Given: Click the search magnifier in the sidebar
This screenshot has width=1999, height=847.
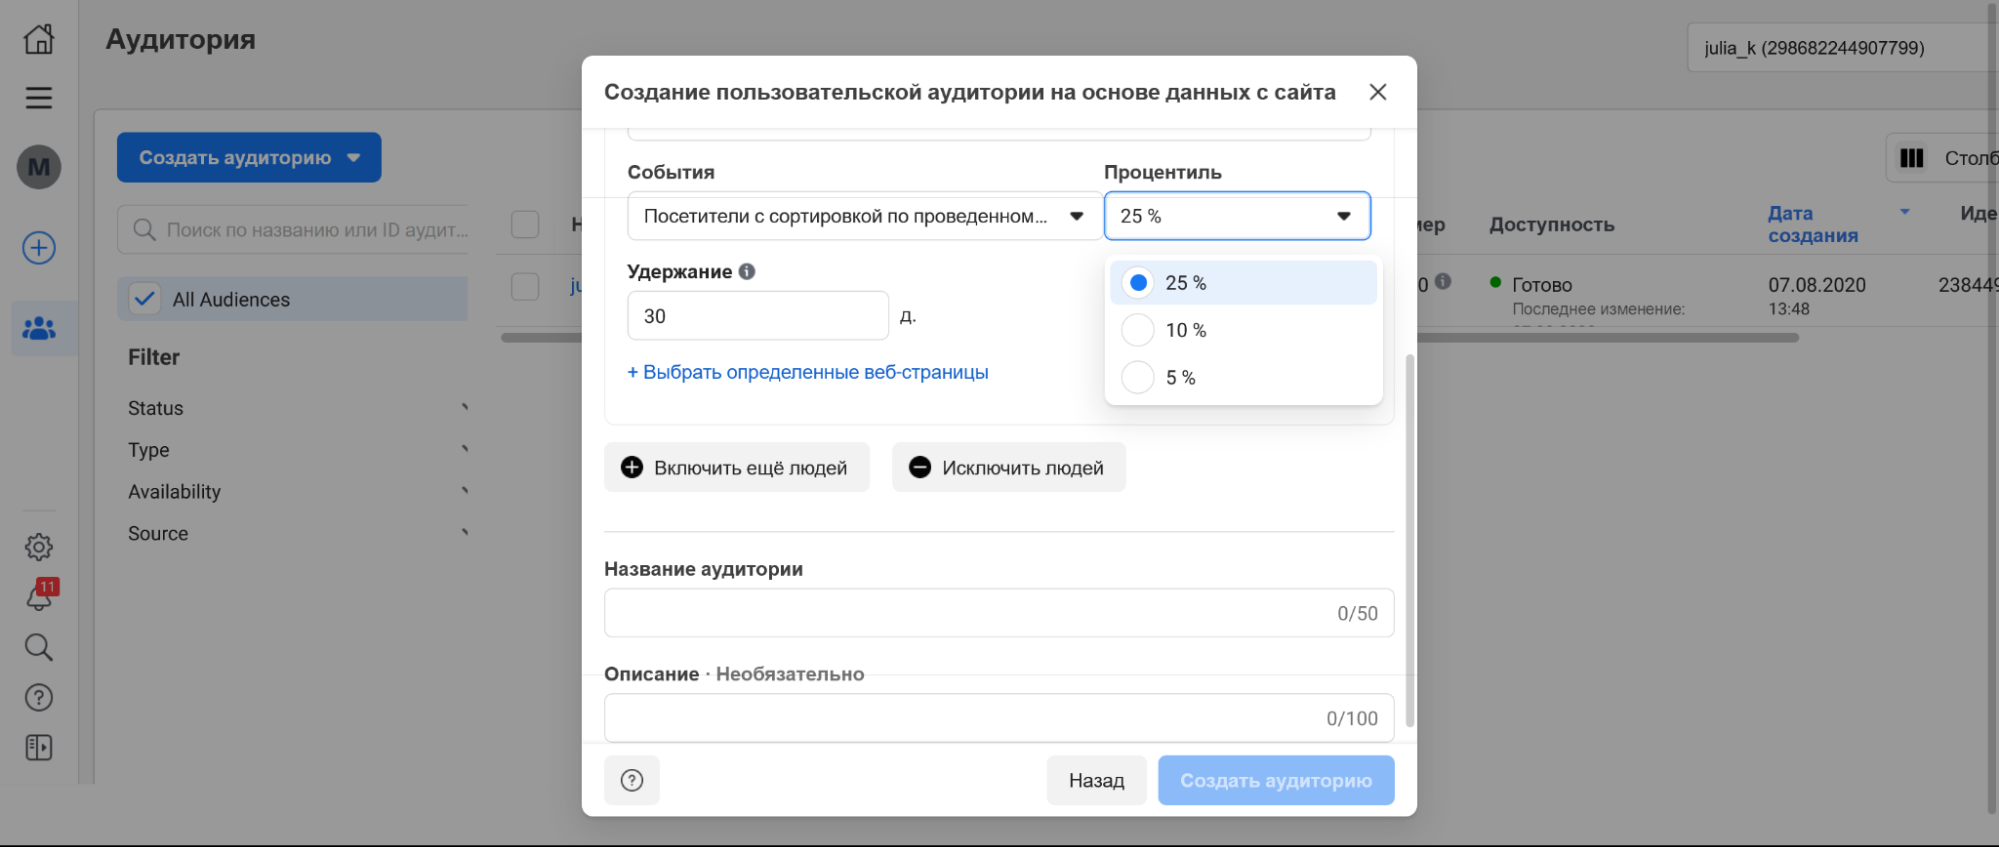Looking at the screenshot, I should point(39,647).
